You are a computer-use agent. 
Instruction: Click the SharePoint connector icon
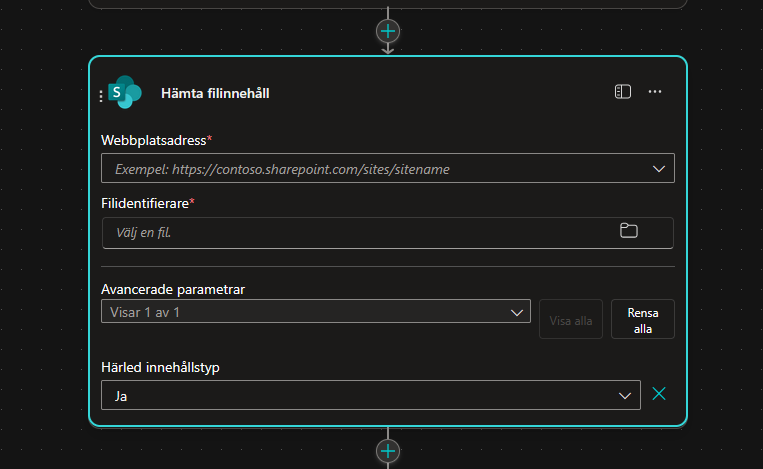point(125,92)
